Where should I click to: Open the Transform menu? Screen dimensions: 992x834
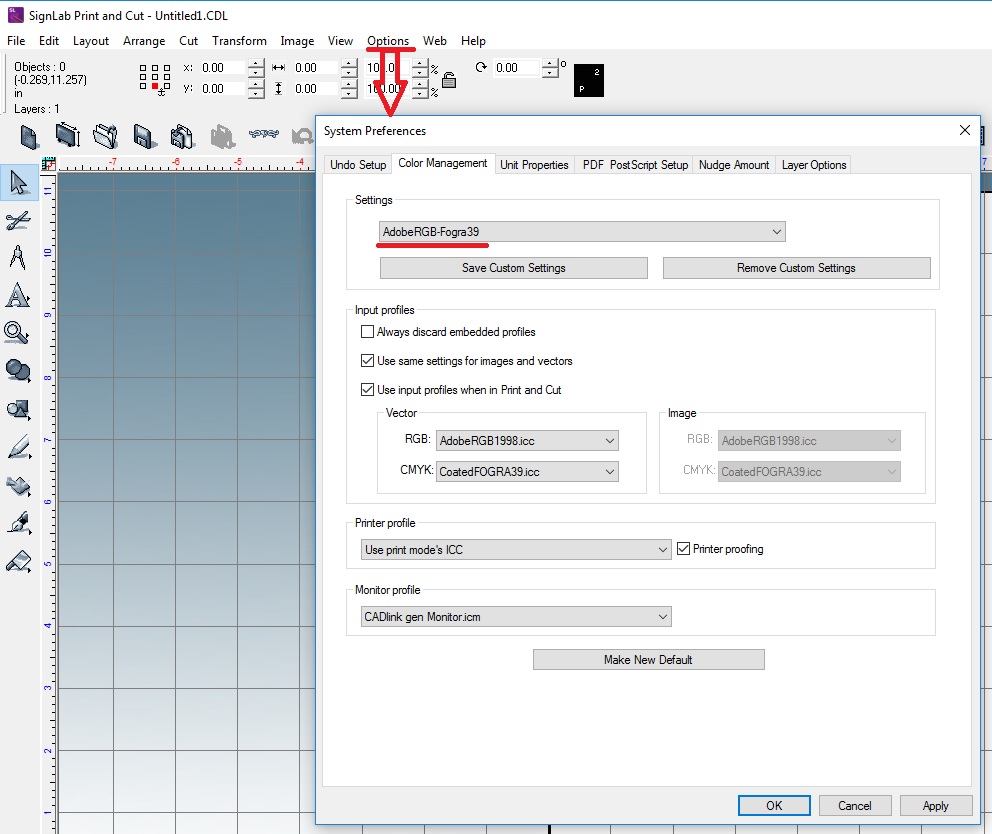[239, 41]
